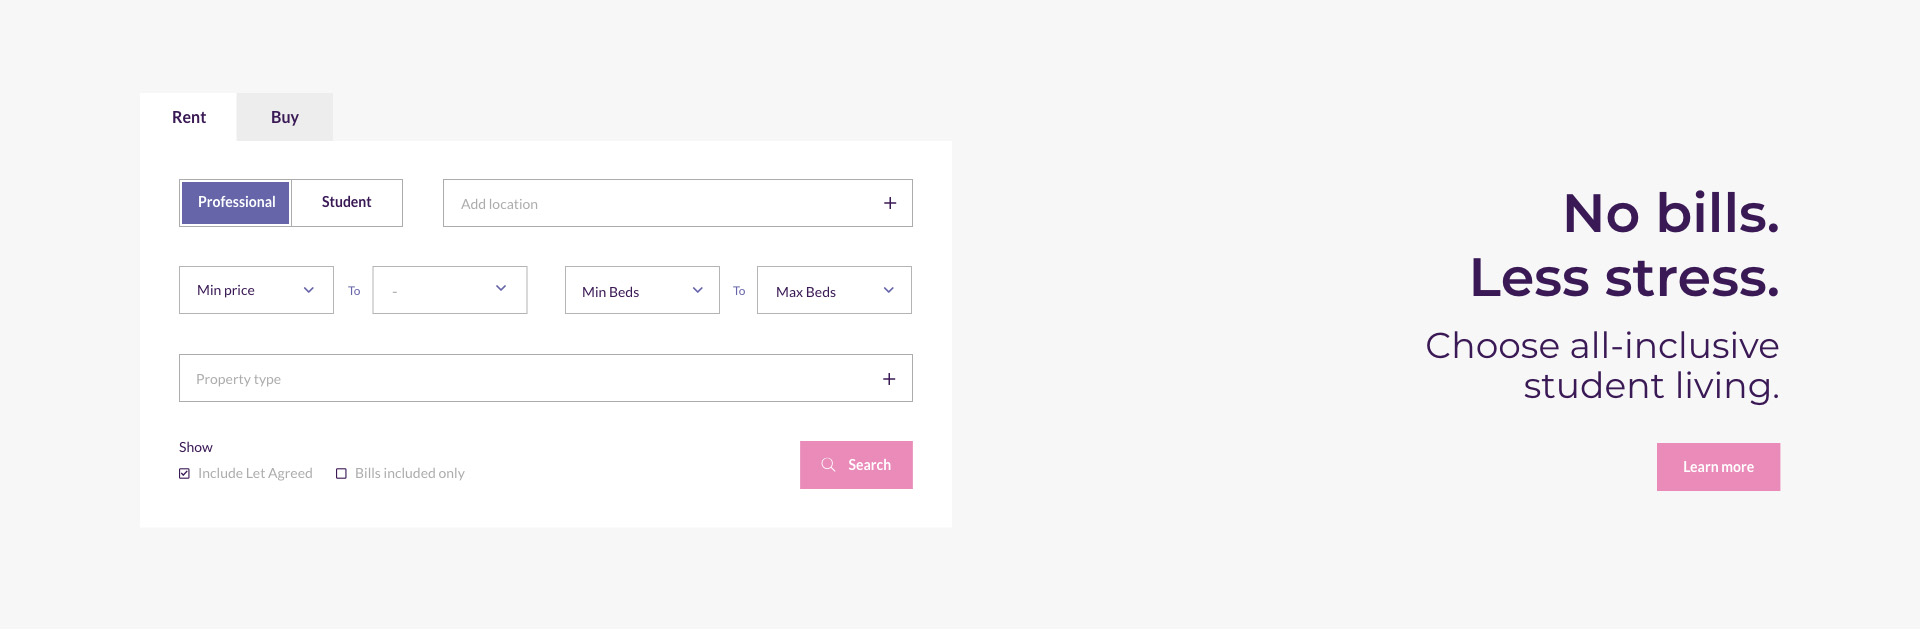Select the Student search mode

click(x=346, y=201)
